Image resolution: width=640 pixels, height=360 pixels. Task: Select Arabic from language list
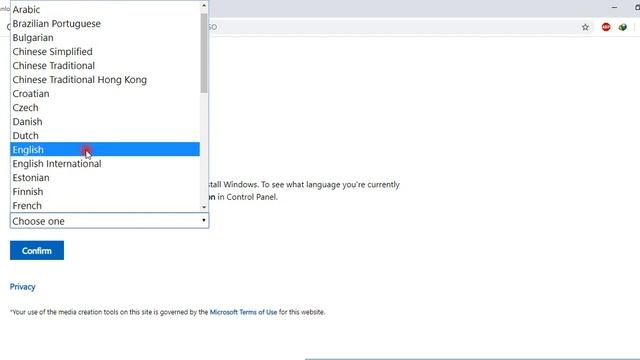(105, 9)
